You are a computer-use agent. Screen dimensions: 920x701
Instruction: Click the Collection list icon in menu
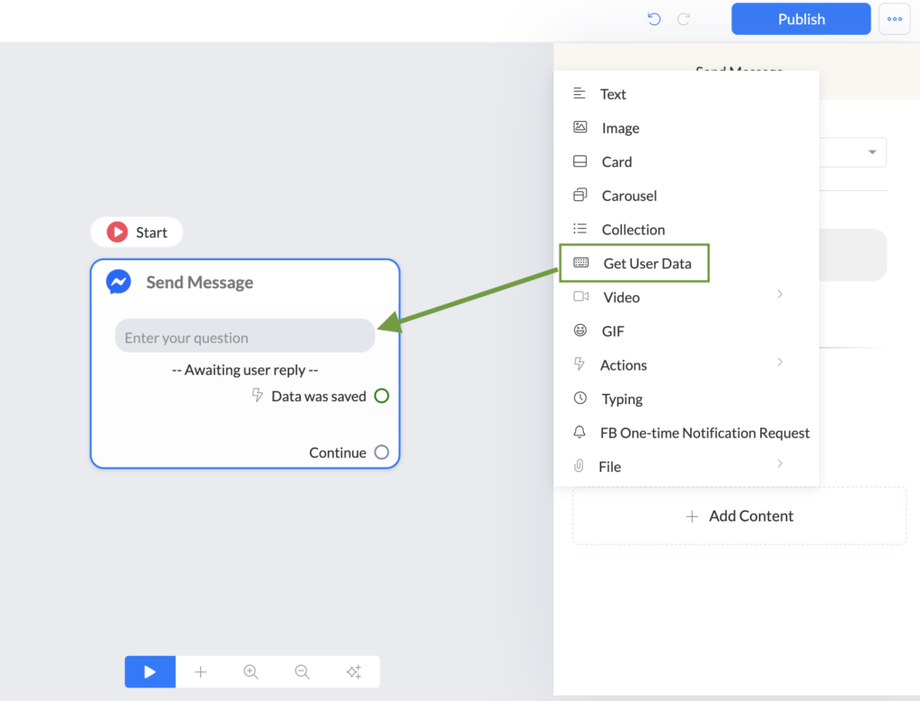pos(580,228)
